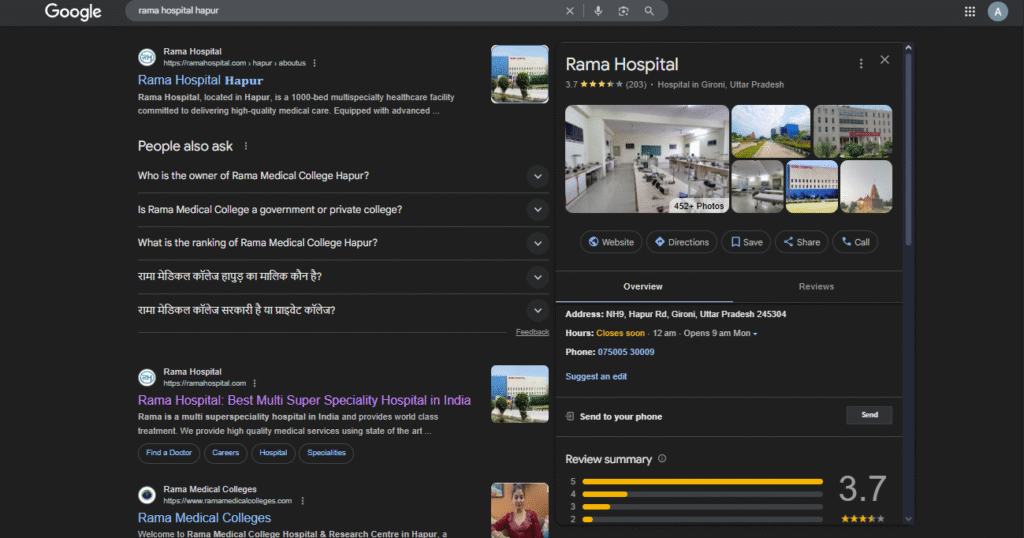
Task: Open more options in Rama Hospital panel
Action: click(x=861, y=64)
